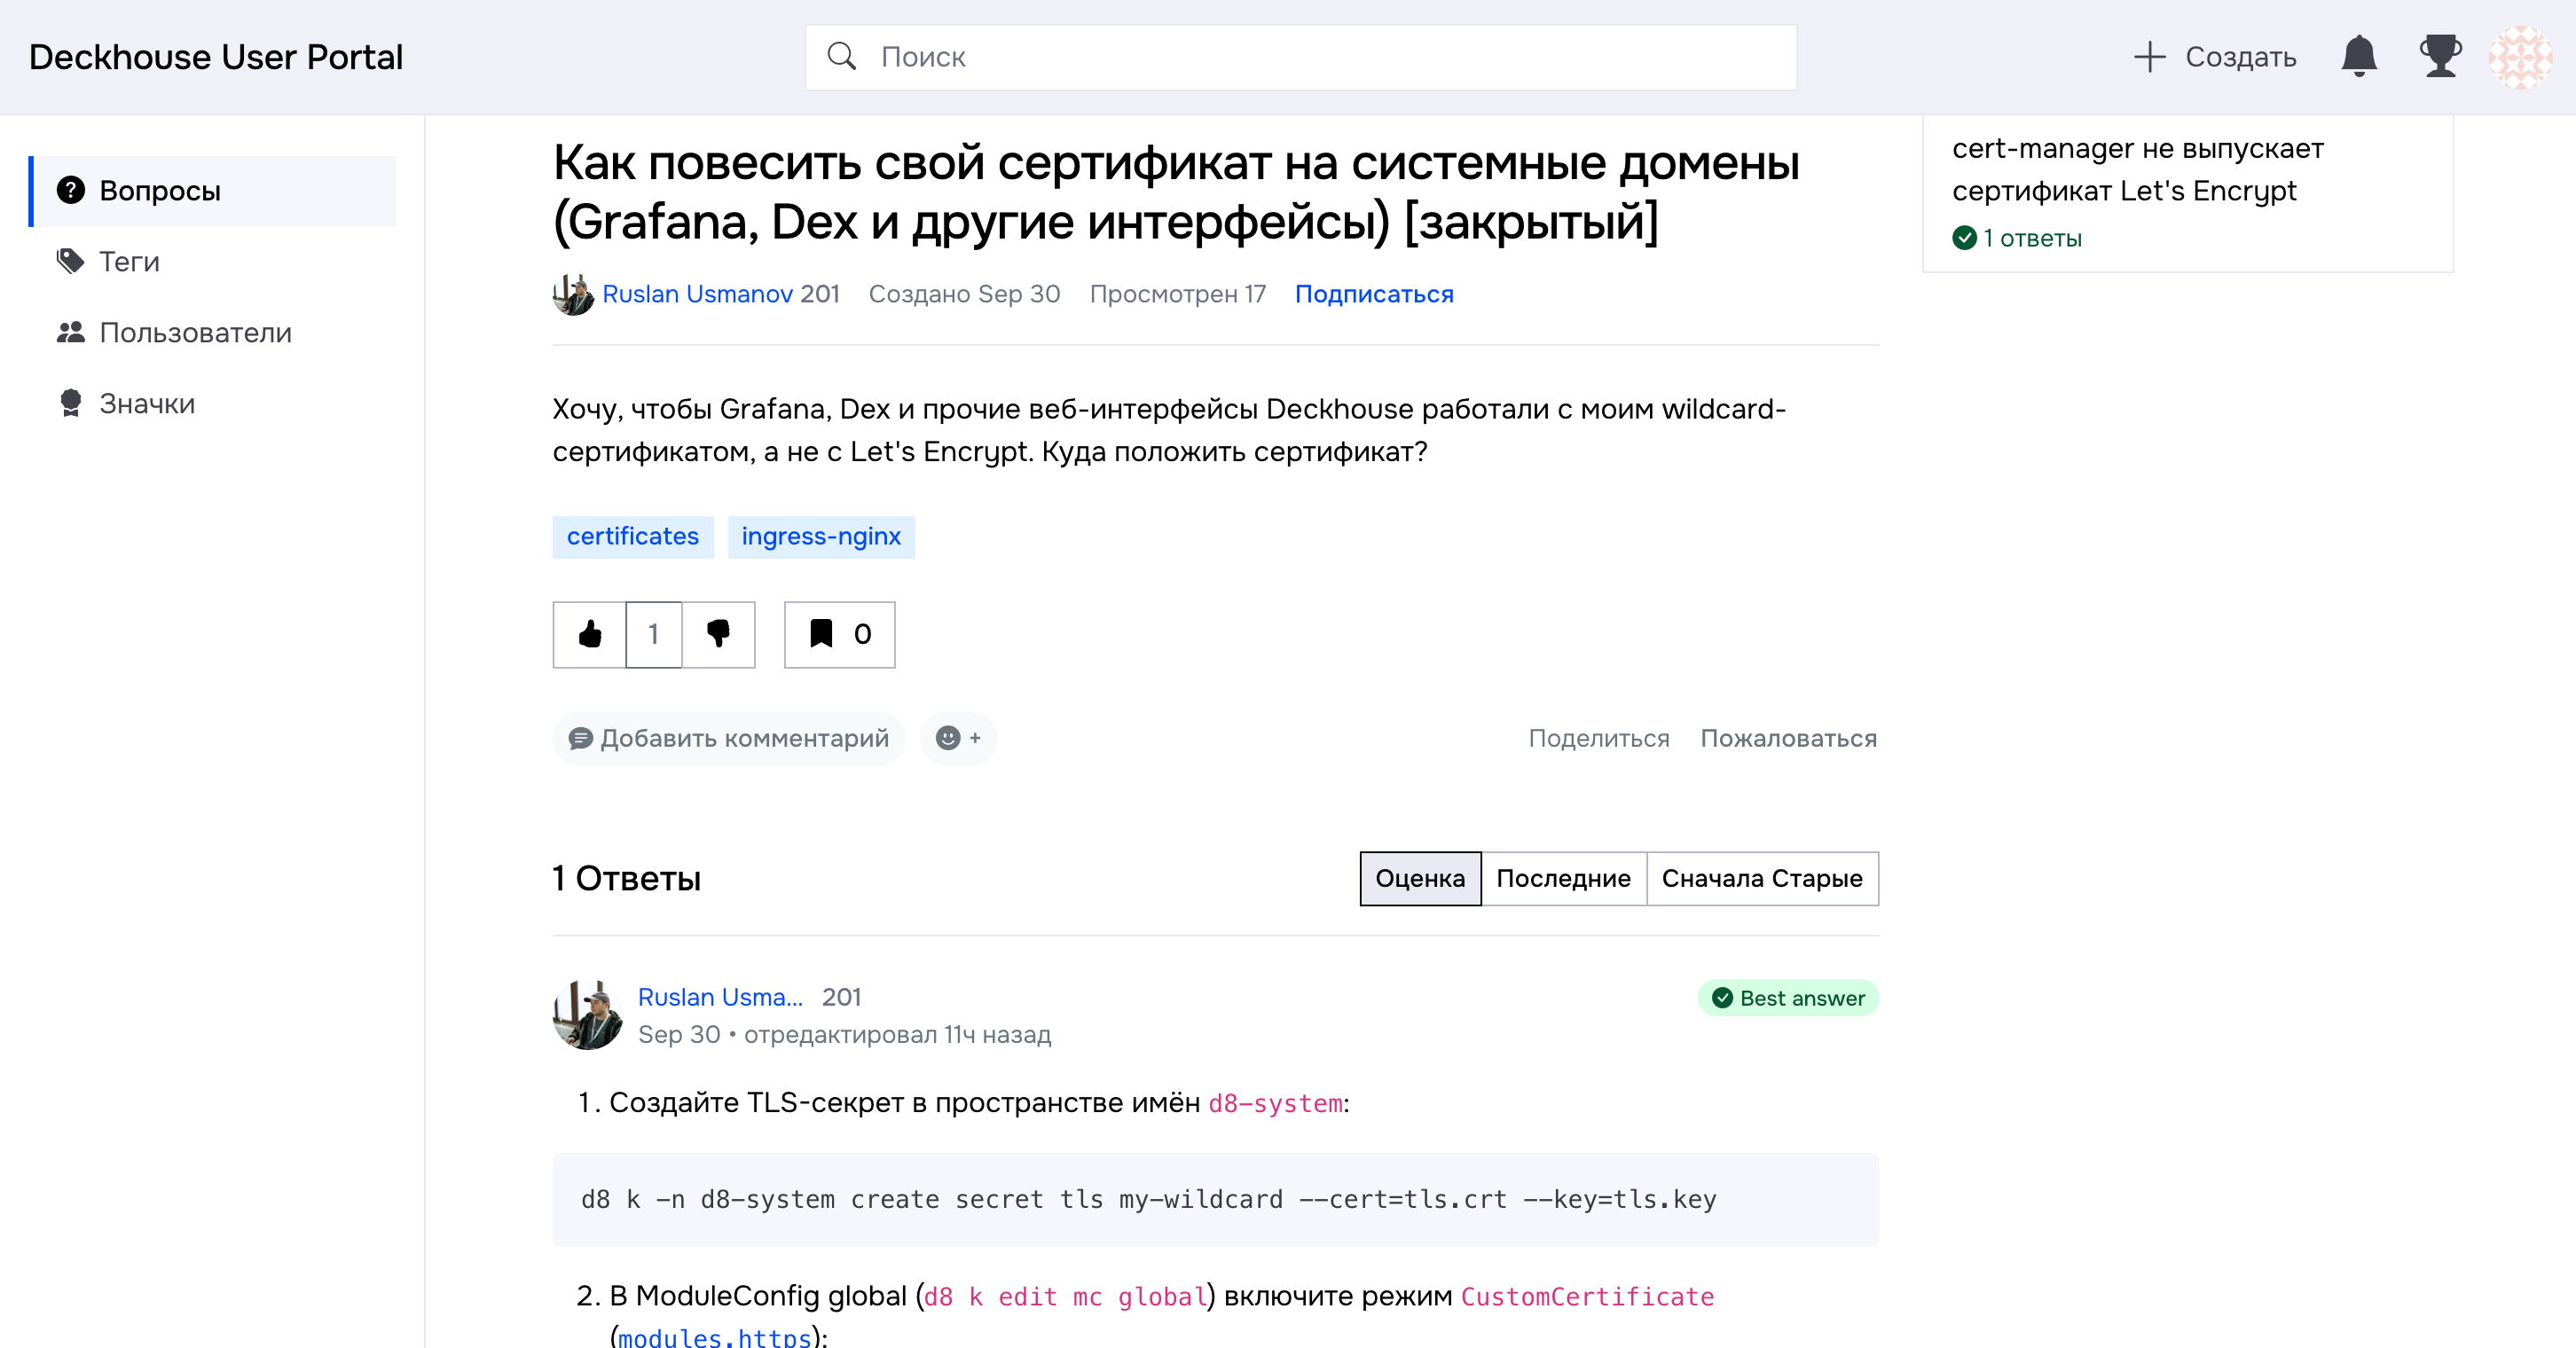Open Вопросы in the sidebar
The width and height of the screenshot is (2576, 1348).
pos(213,190)
